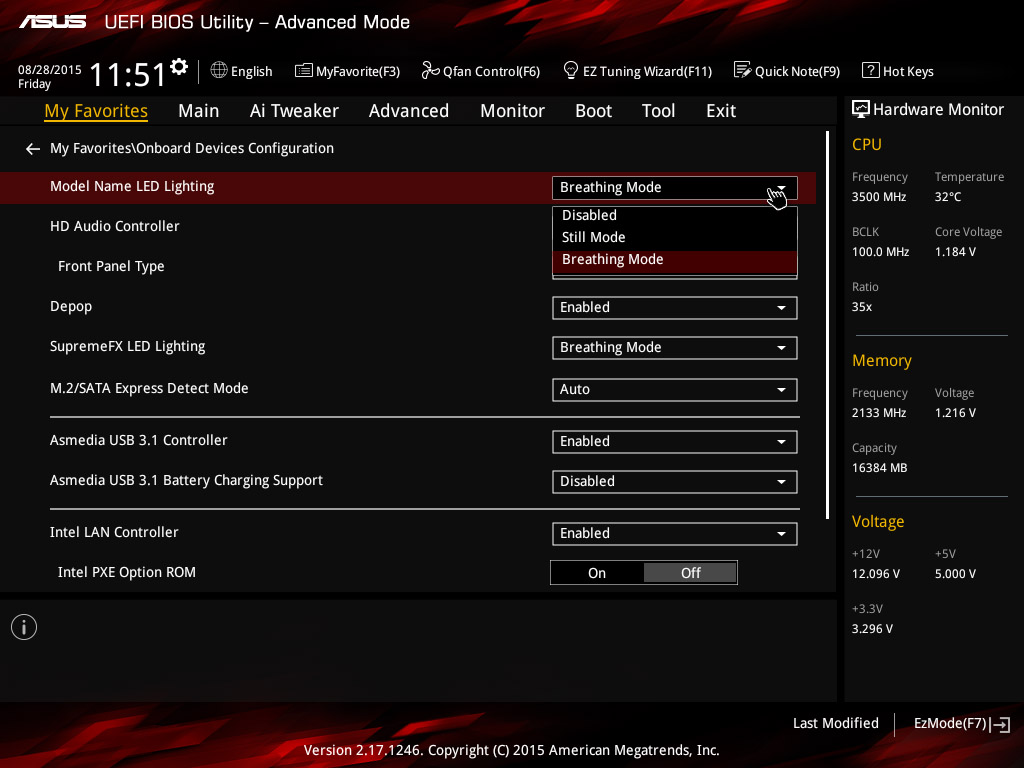Click the EZ Tuning Wizard bulb icon

[570, 70]
